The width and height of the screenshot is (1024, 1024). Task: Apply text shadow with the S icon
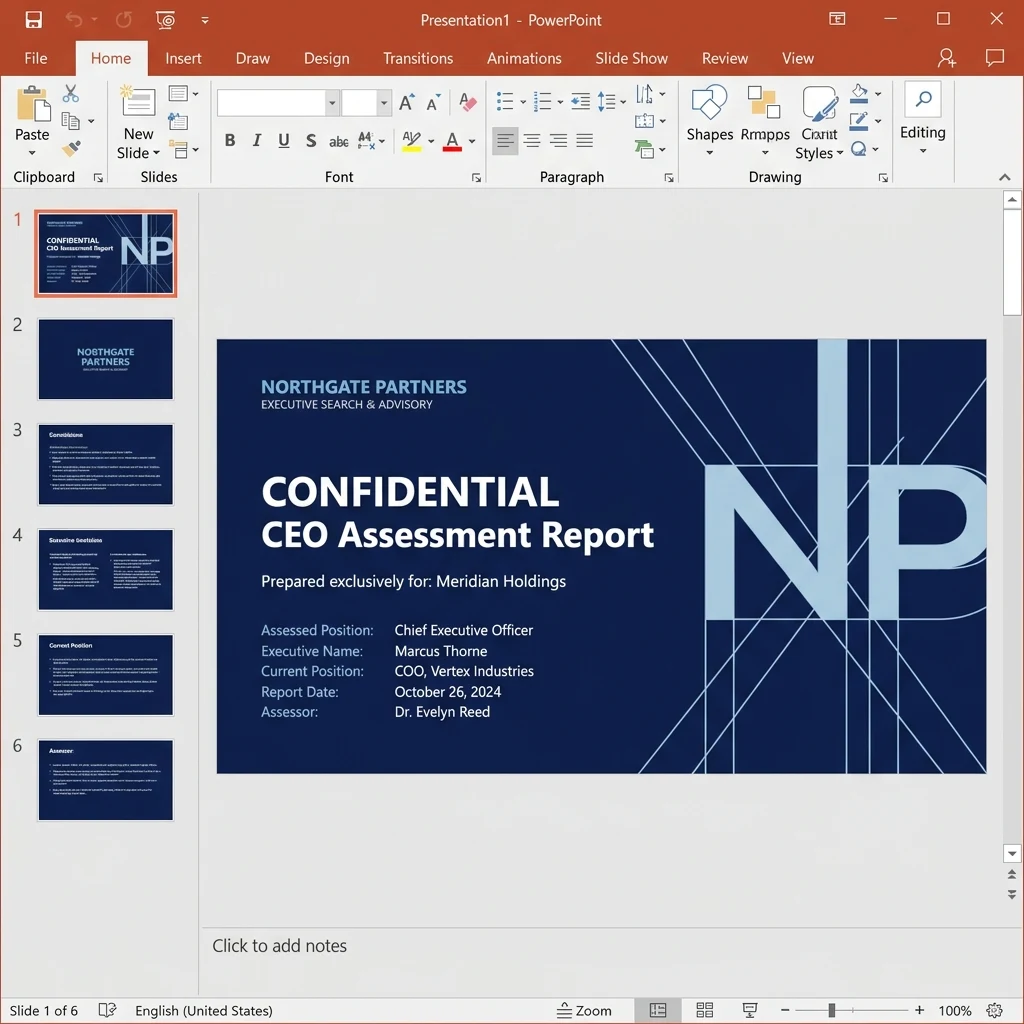click(311, 140)
